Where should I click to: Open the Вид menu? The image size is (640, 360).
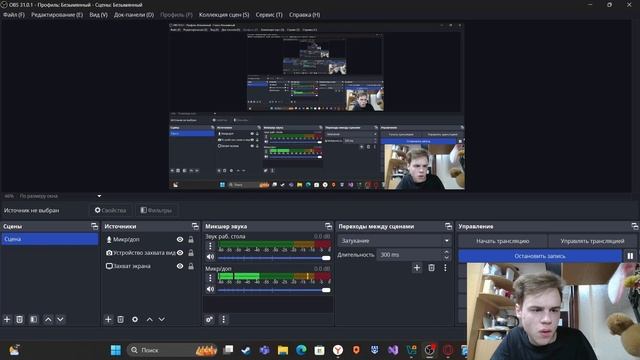coord(98,15)
